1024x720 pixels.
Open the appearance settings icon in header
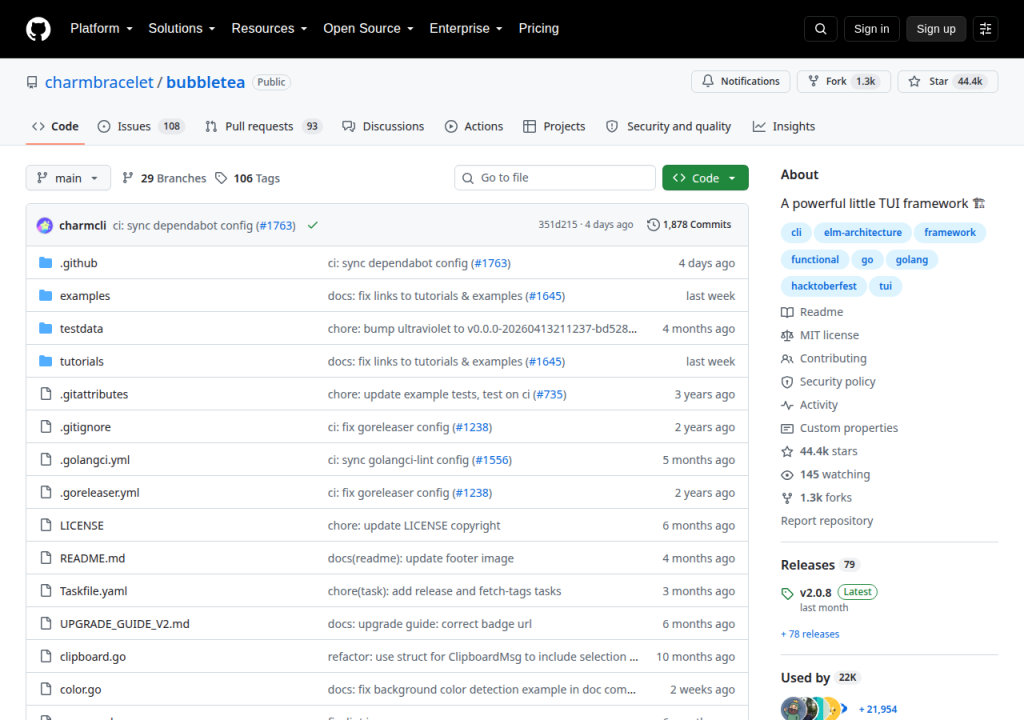(x=985, y=29)
